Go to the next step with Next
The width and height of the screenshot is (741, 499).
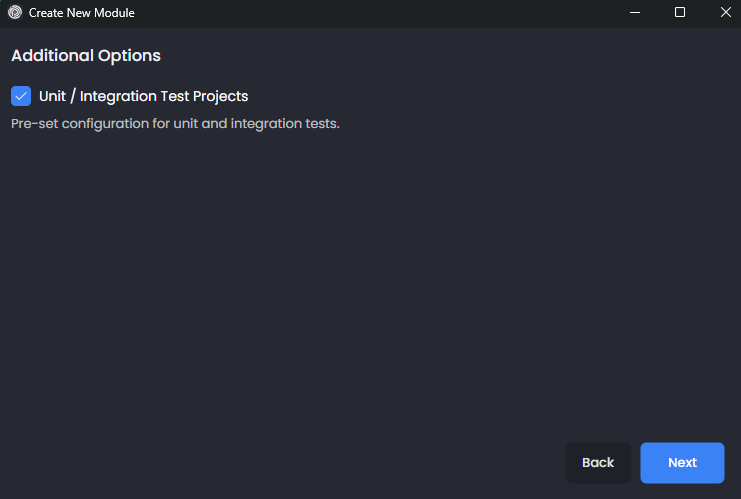682,463
